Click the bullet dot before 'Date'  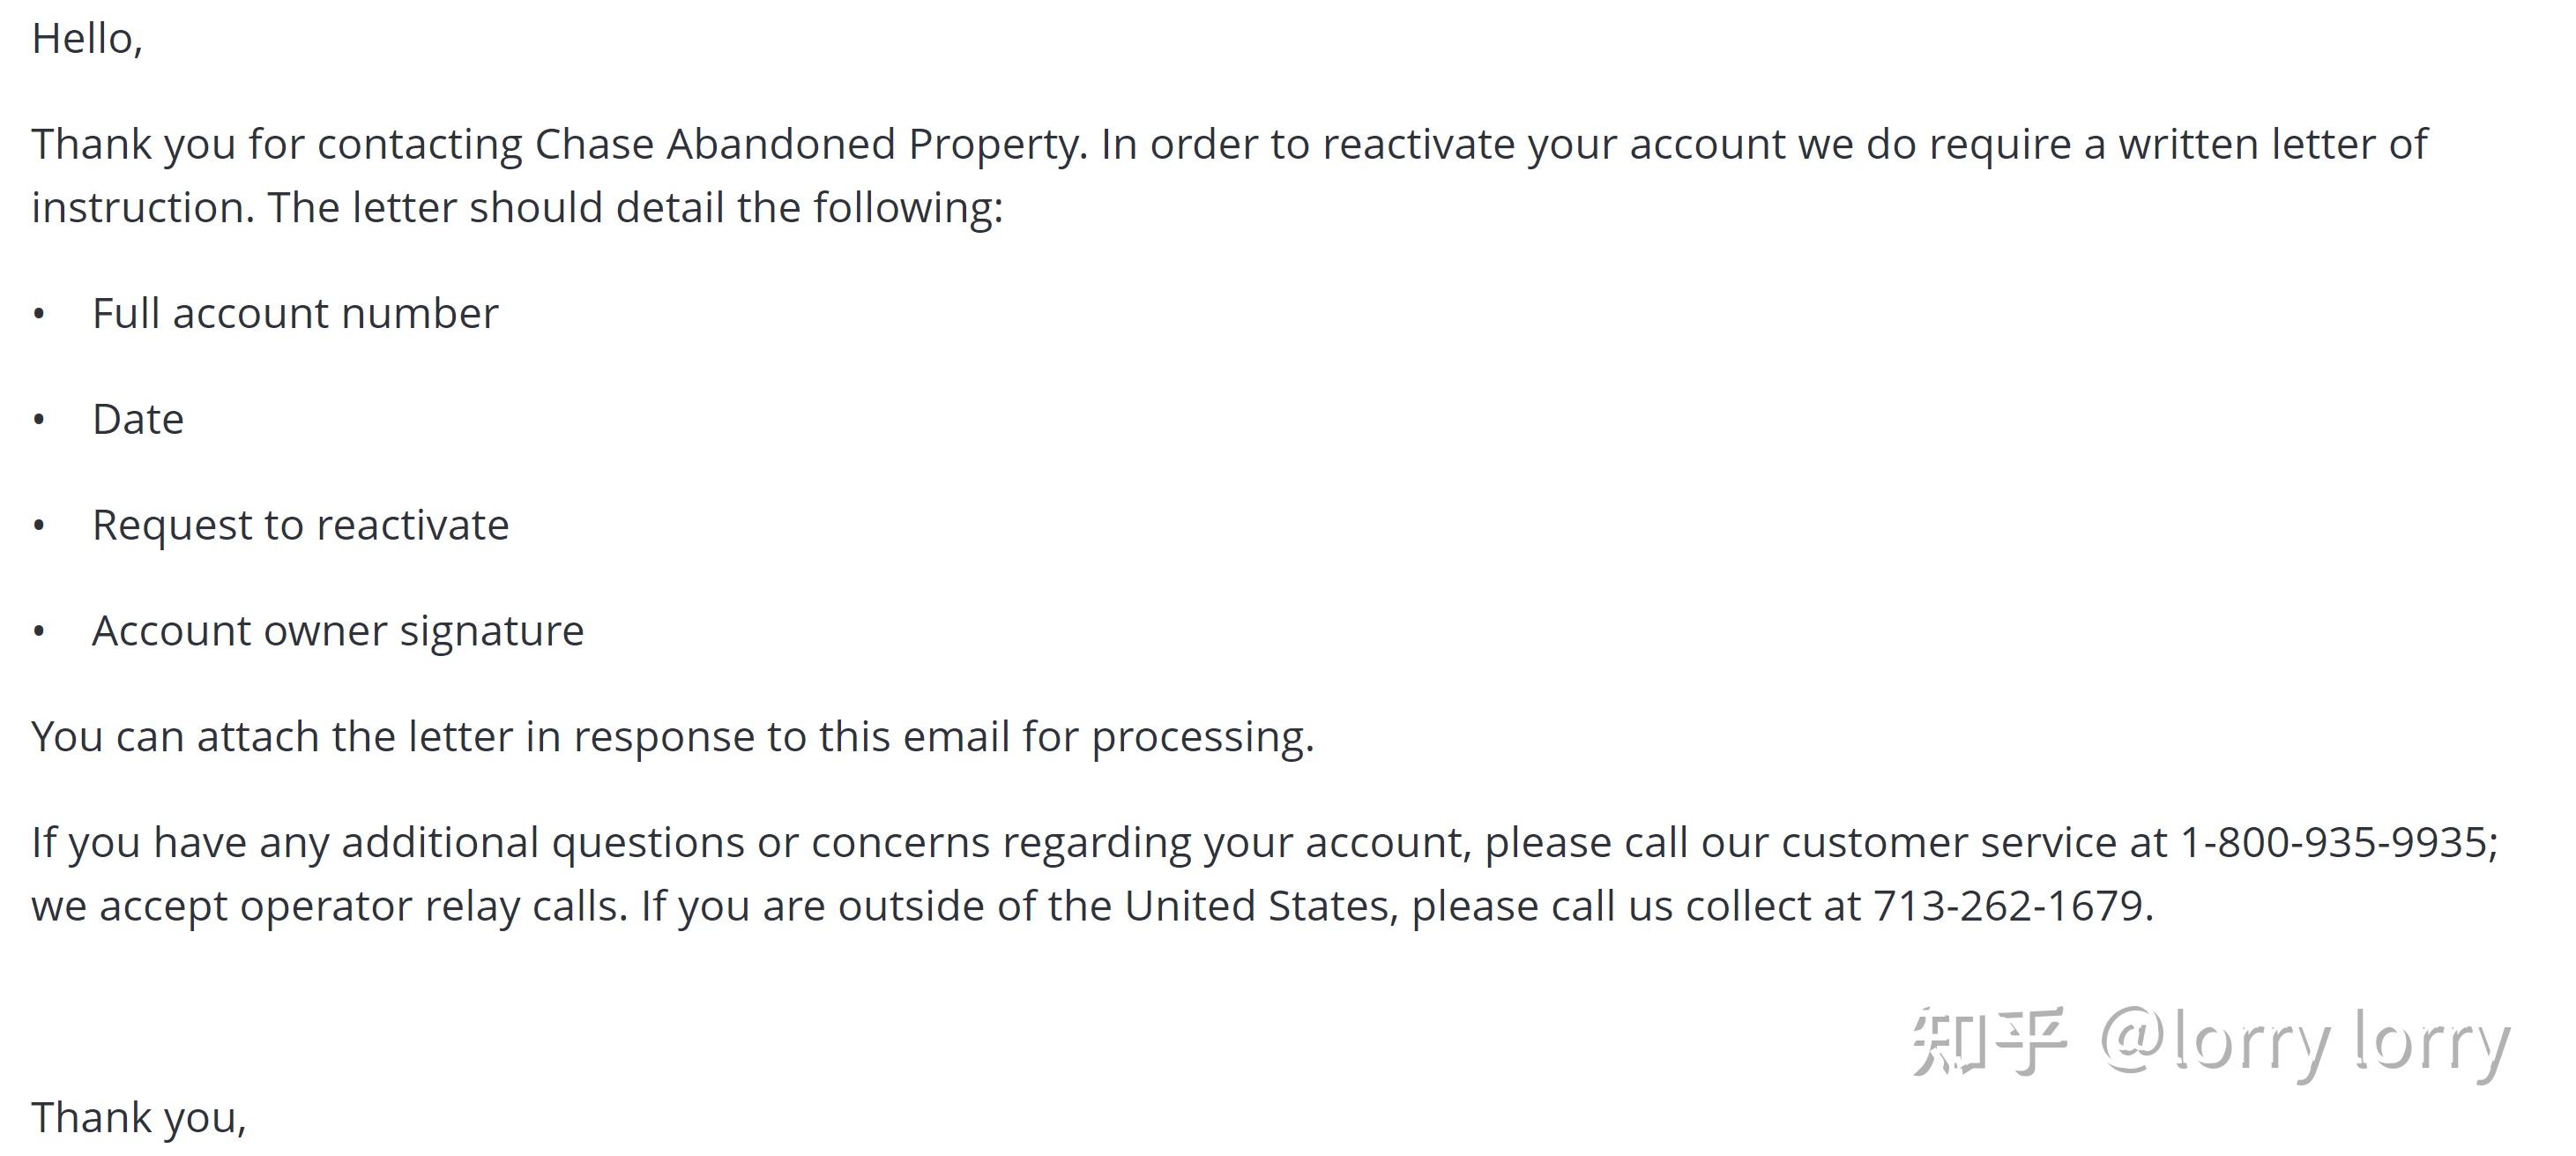pyautogui.click(x=39, y=420)
